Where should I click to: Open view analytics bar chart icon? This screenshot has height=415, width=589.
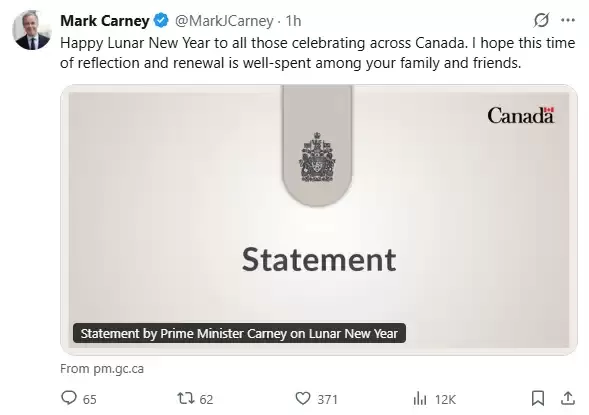click(x=420, y=398)
